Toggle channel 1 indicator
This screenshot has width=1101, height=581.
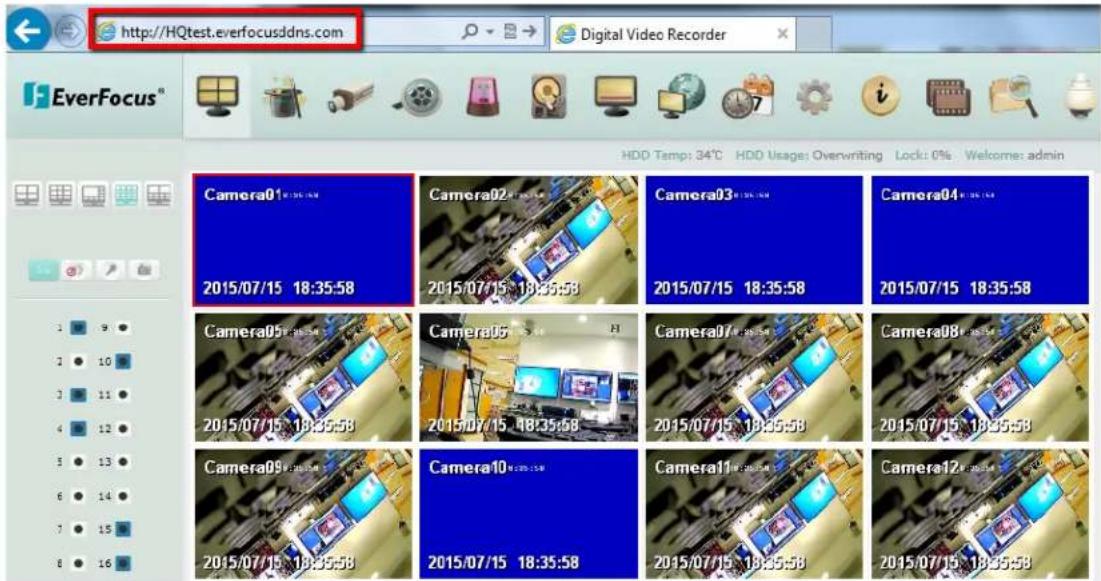point(79,327)
